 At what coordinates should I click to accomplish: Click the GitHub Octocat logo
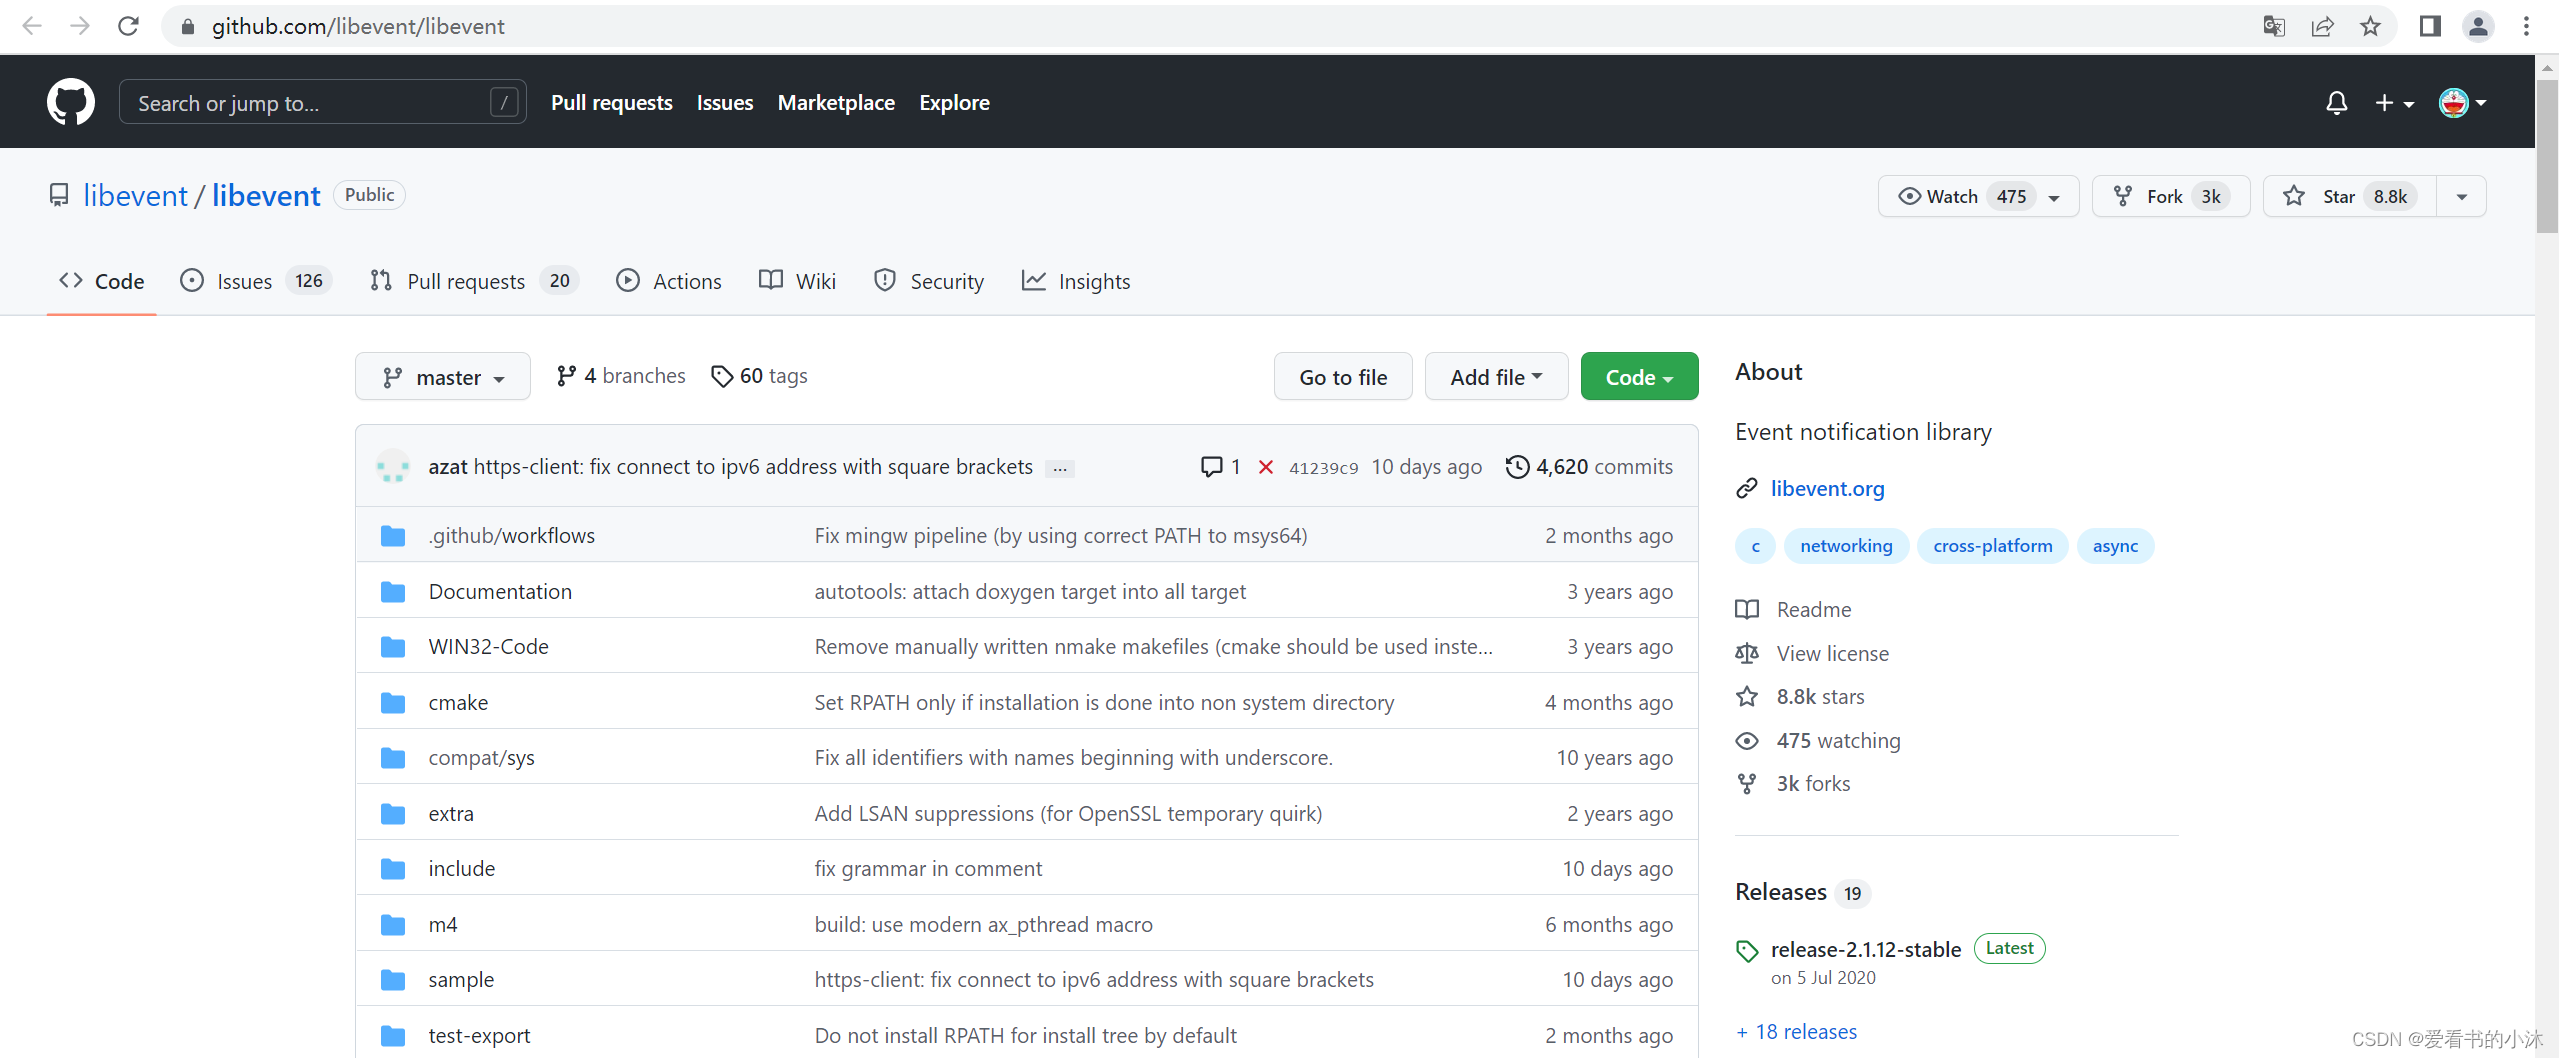pyautogui.click(x=71, y=102)
